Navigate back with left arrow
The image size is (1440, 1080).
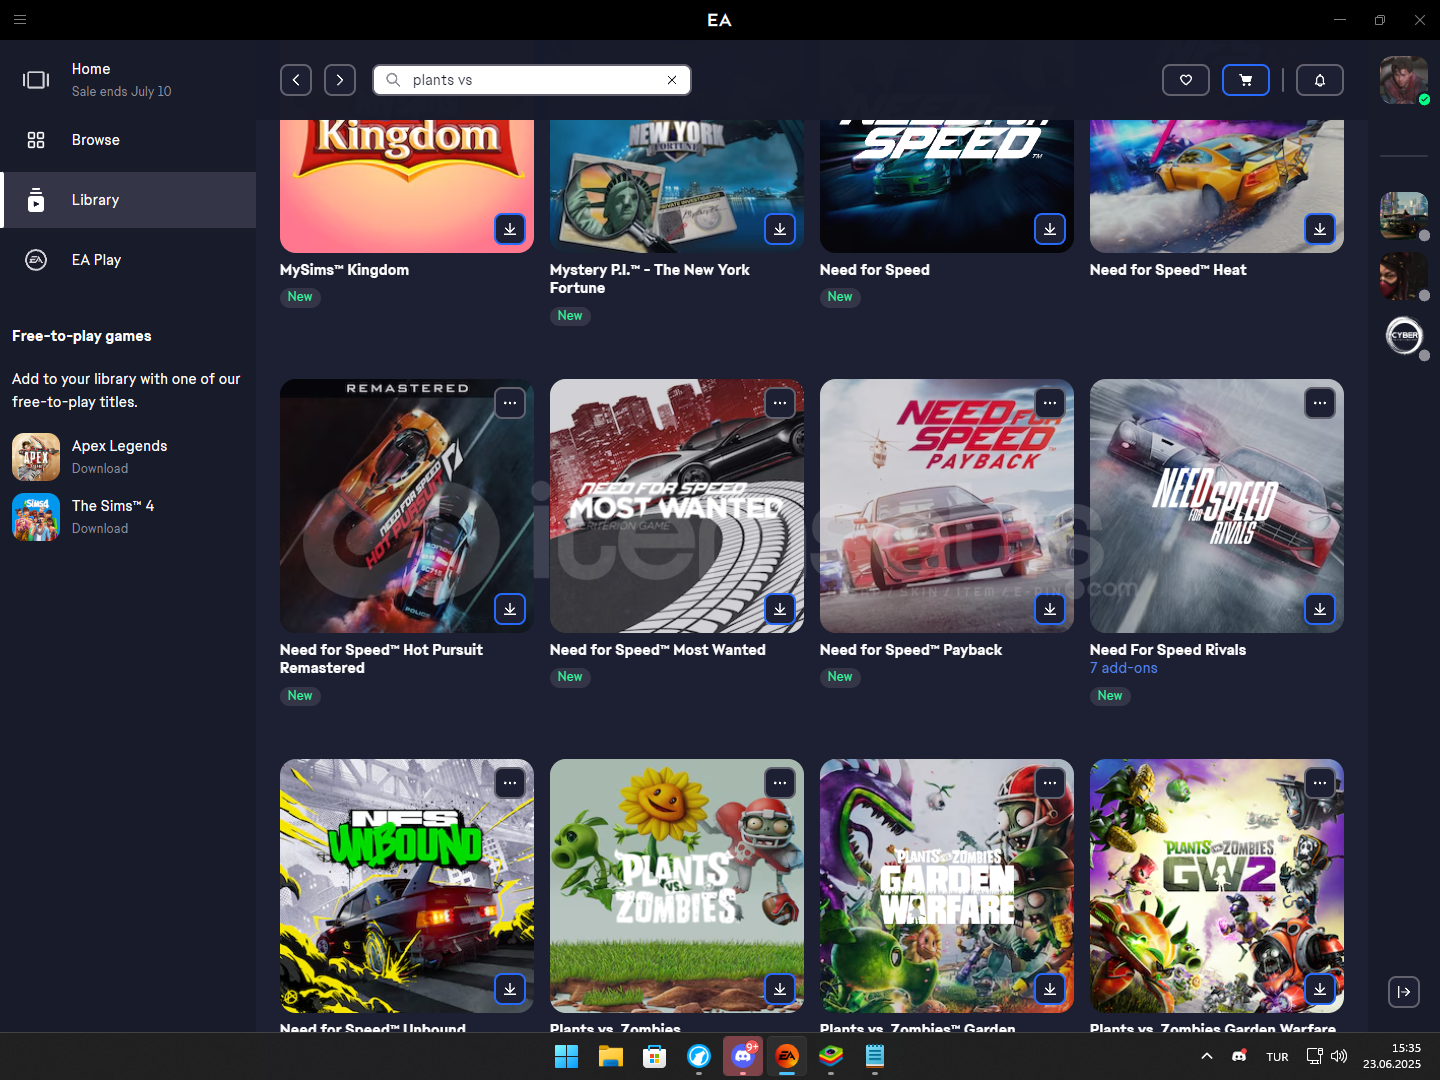click(296, 80)
